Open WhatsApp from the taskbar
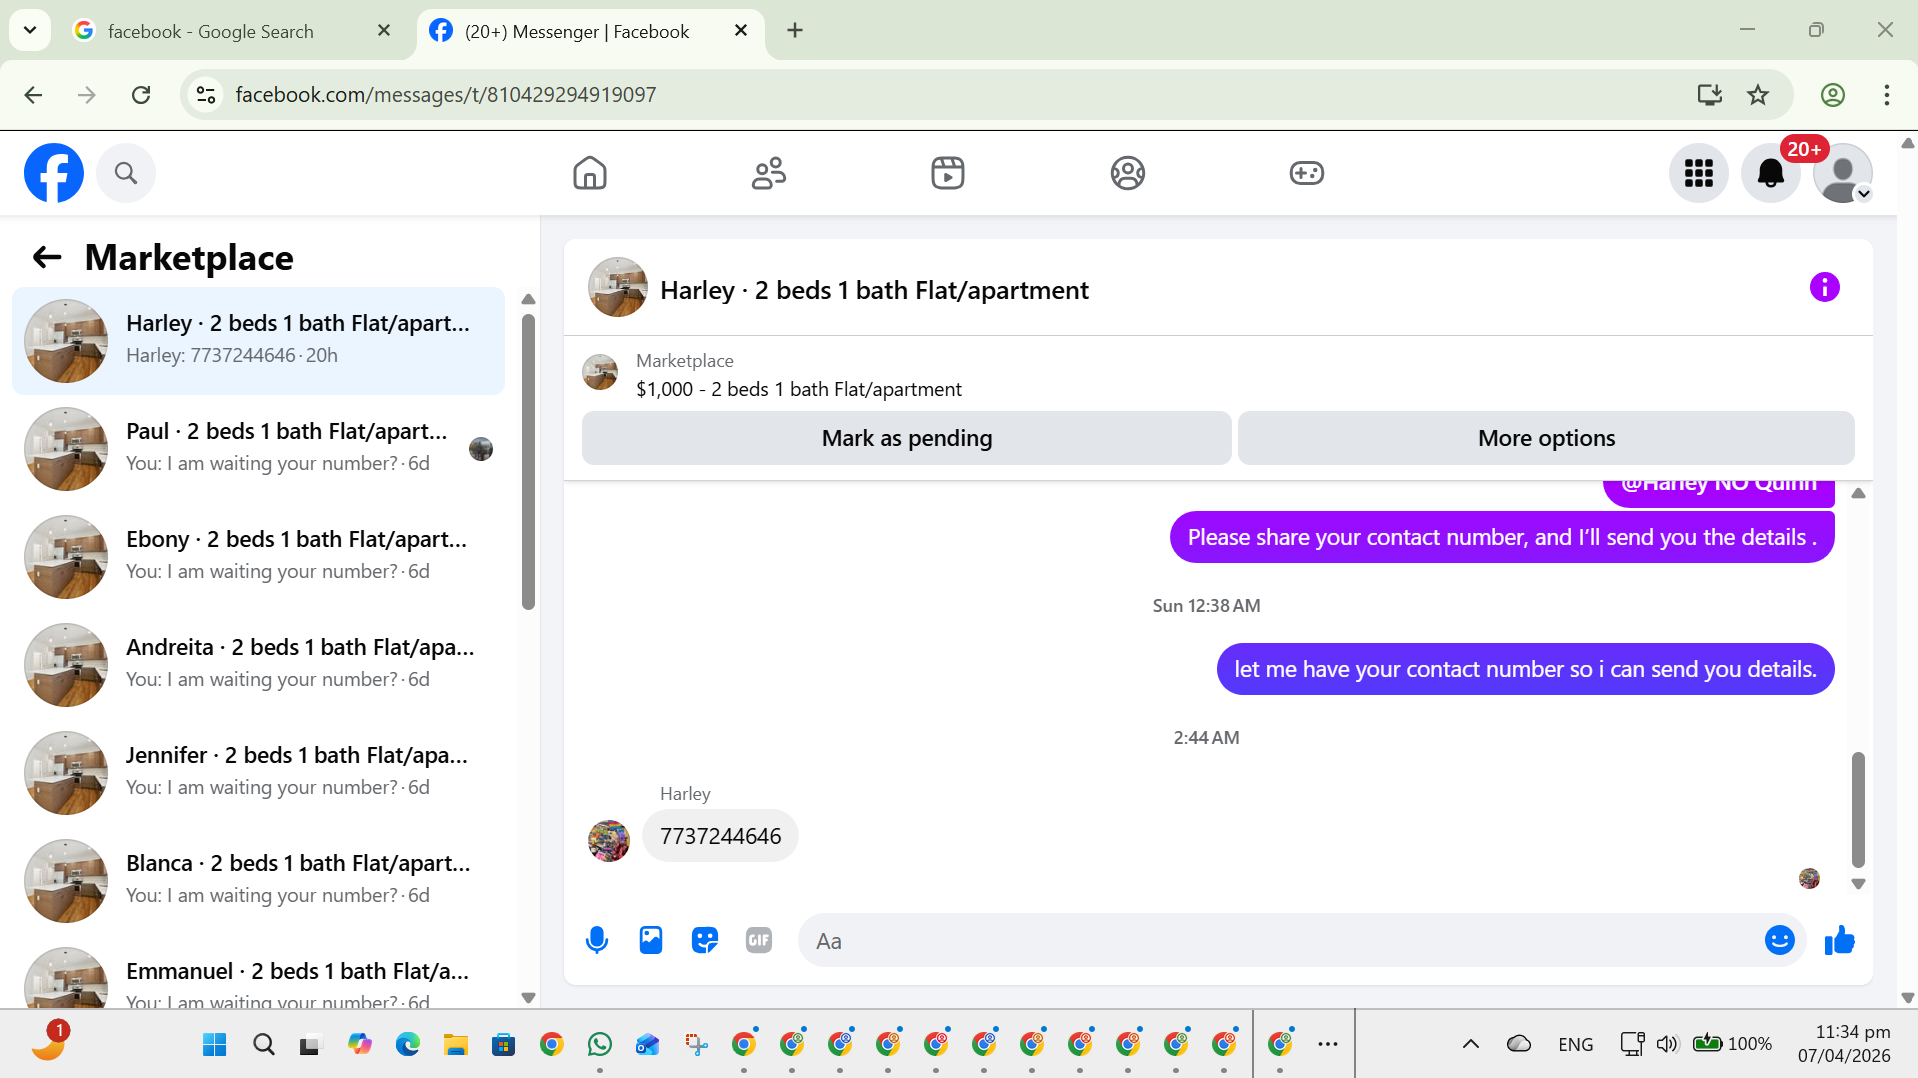 [x=600, y=1045]
